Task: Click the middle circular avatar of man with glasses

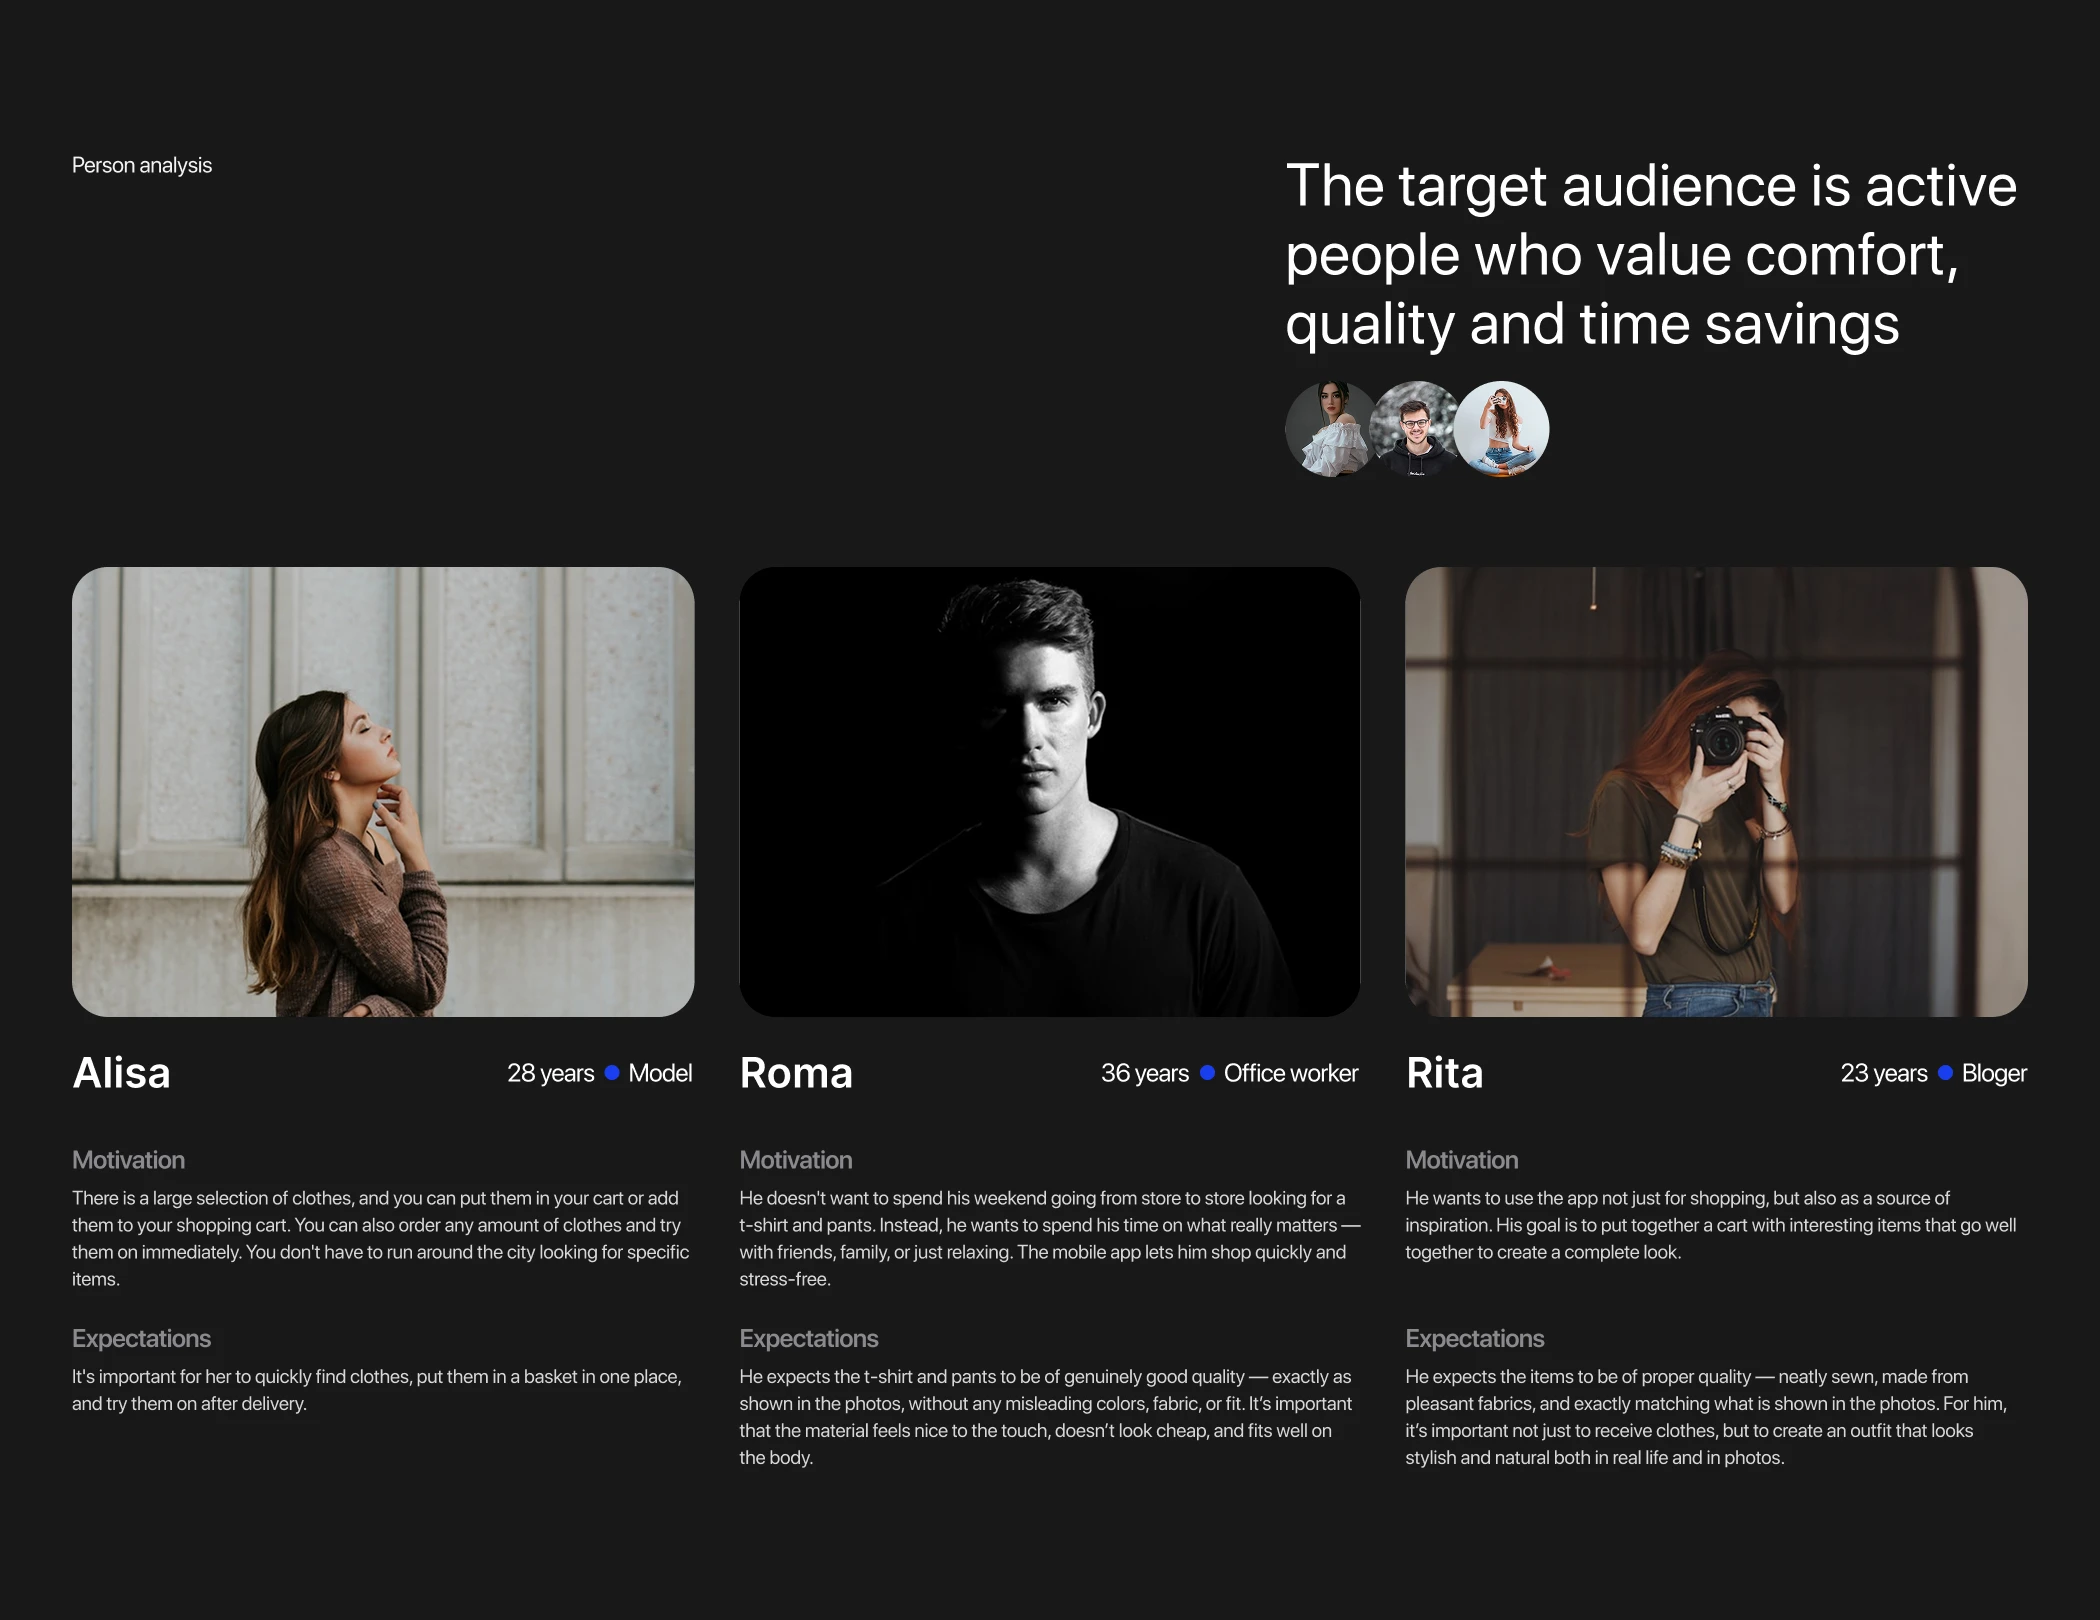Action: 1414,429
